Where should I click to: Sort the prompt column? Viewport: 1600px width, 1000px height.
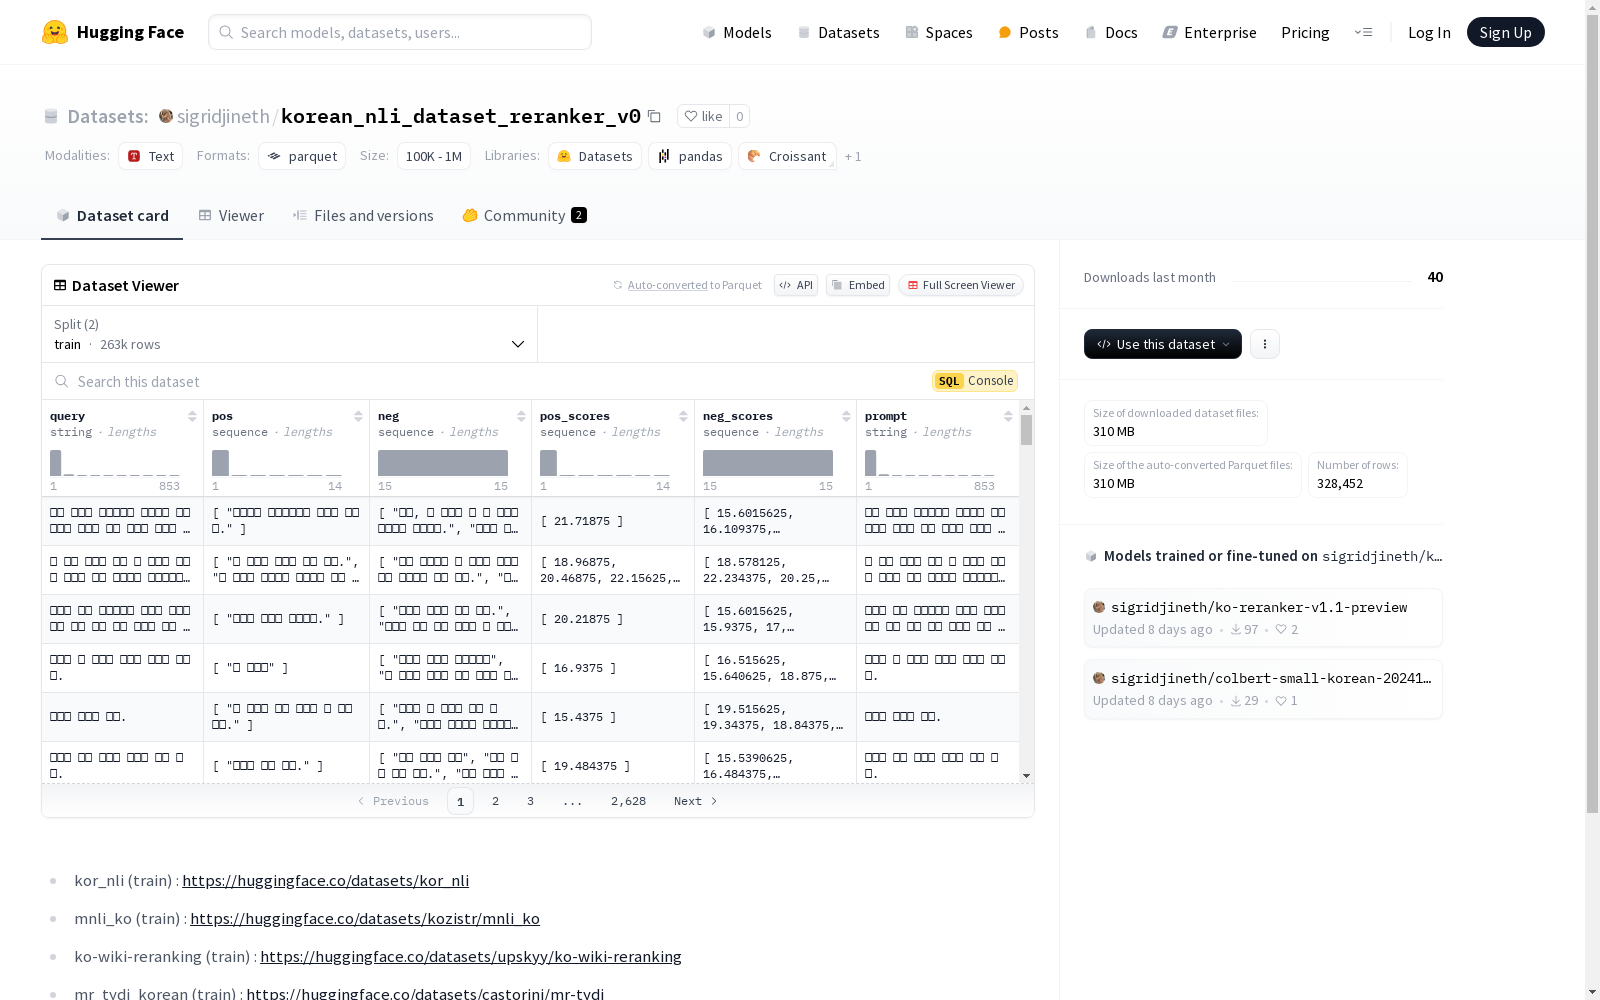pos(1008,416)
